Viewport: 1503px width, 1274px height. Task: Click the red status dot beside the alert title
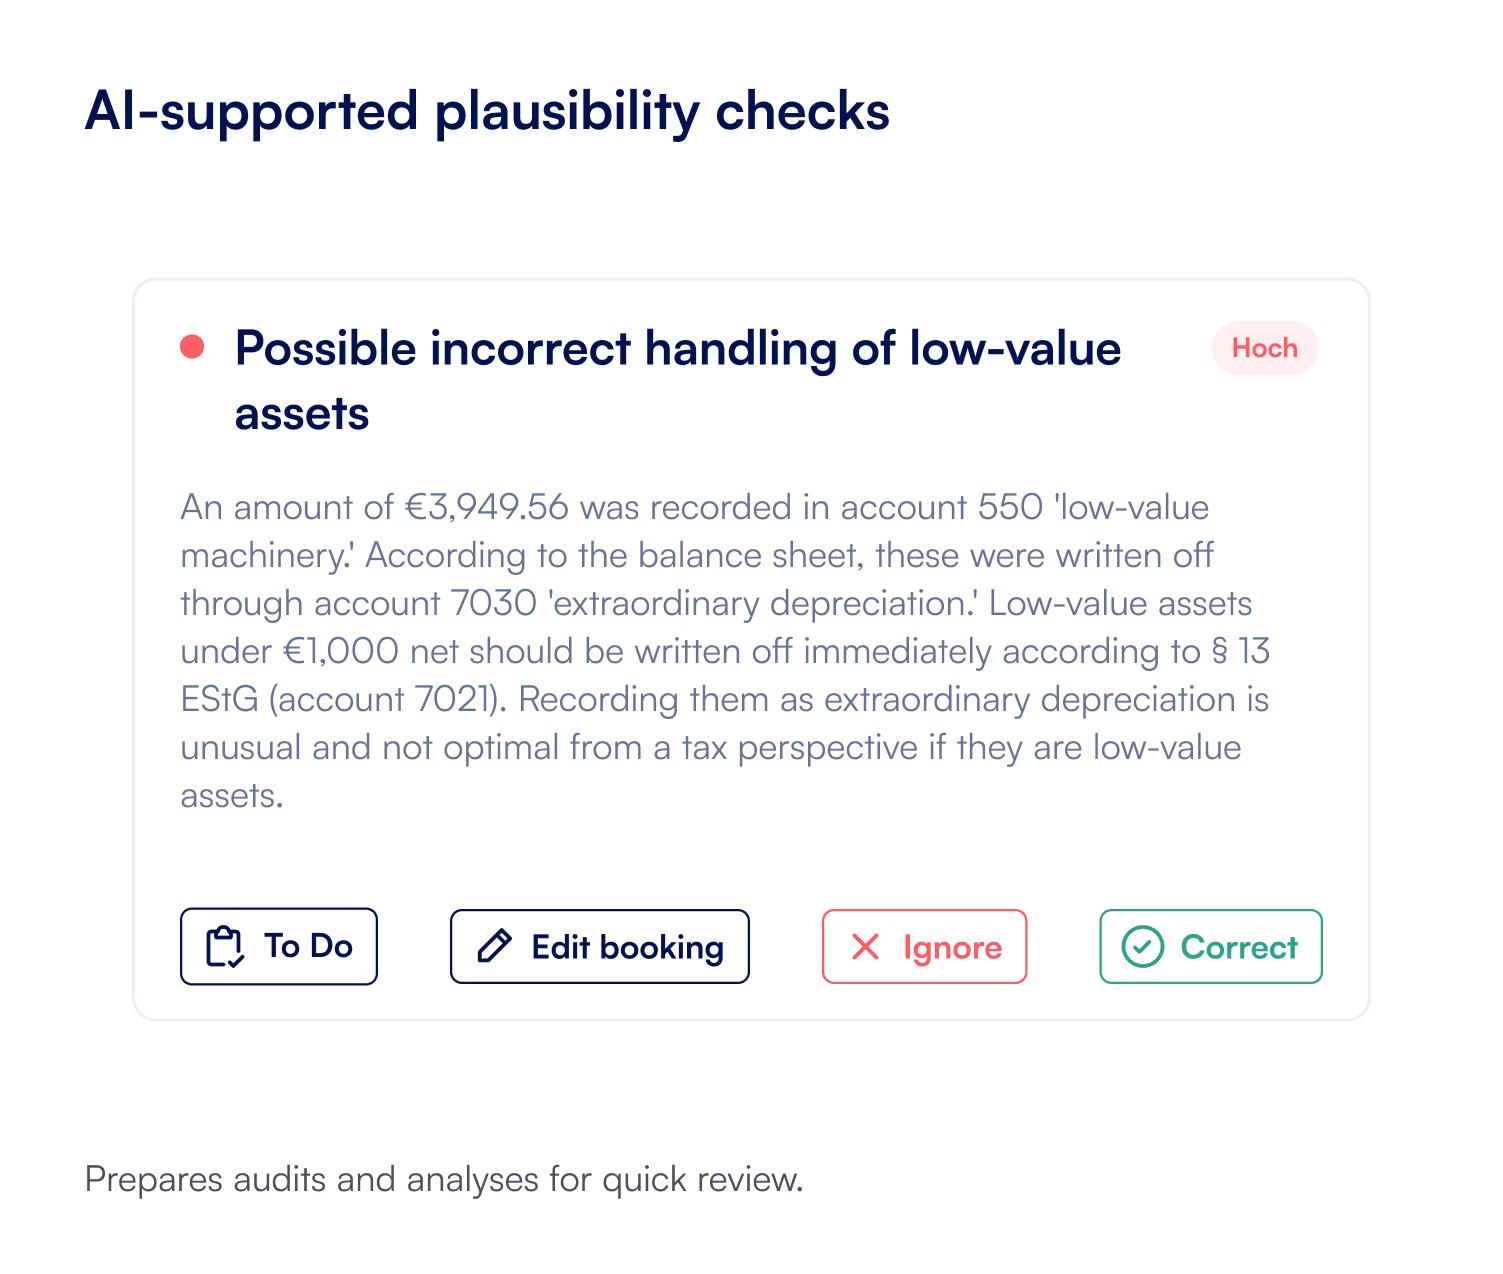(192, 346)
